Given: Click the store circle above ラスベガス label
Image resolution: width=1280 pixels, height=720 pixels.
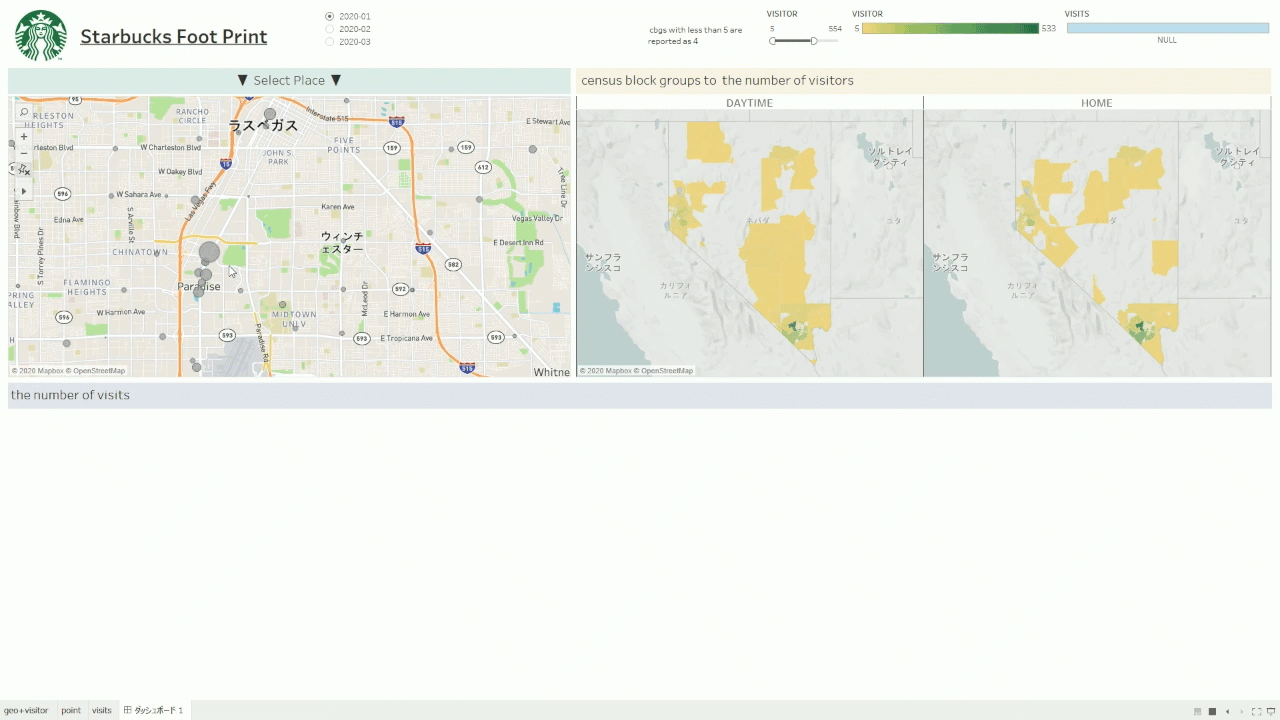Looking at the screenshot, I should pyautogui.click(x=270, y=114).
